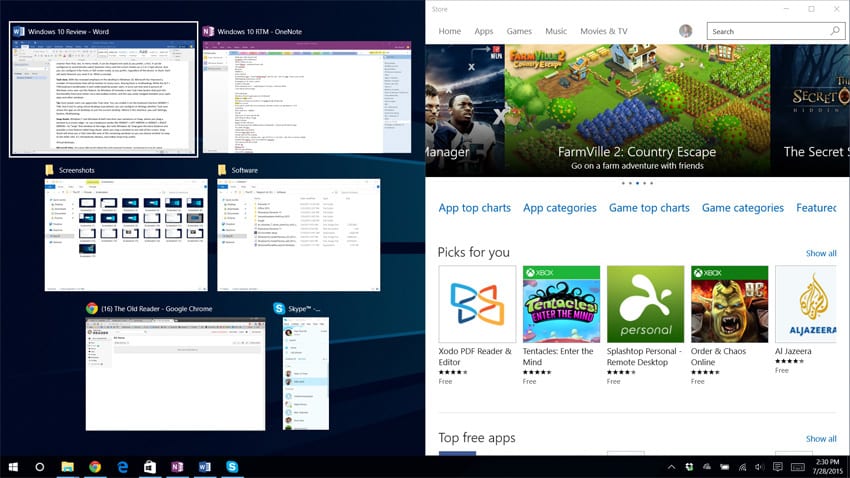Open the Action Center notifications icon

pyautogui.click(x=777, y=467)
